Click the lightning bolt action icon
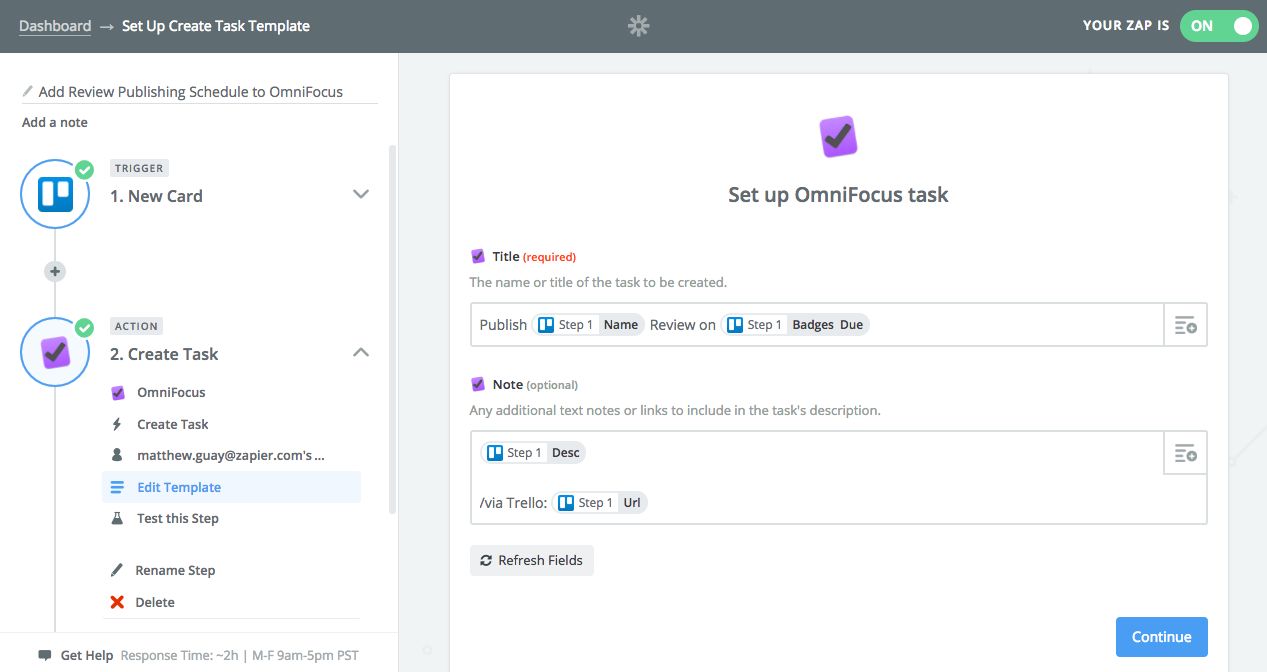 click(x=117, y=424)
